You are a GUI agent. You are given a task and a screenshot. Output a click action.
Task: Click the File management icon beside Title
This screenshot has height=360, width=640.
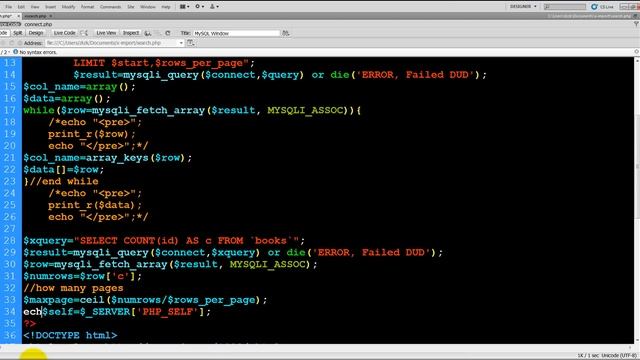tap(286, 33)
